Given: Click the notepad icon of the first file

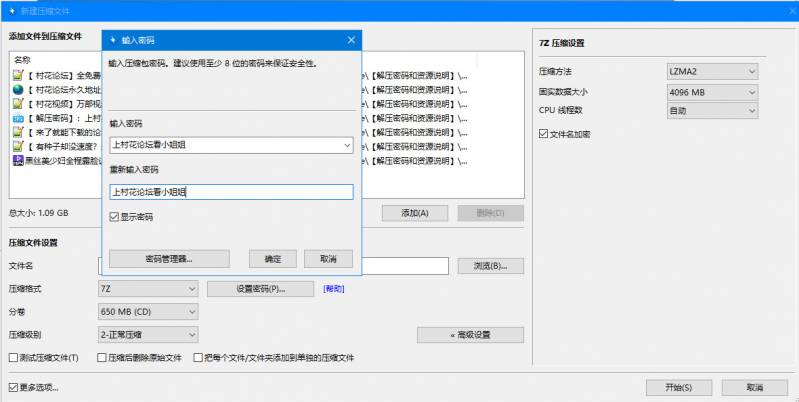Looking at the screenshot, I should click(18, 75).
